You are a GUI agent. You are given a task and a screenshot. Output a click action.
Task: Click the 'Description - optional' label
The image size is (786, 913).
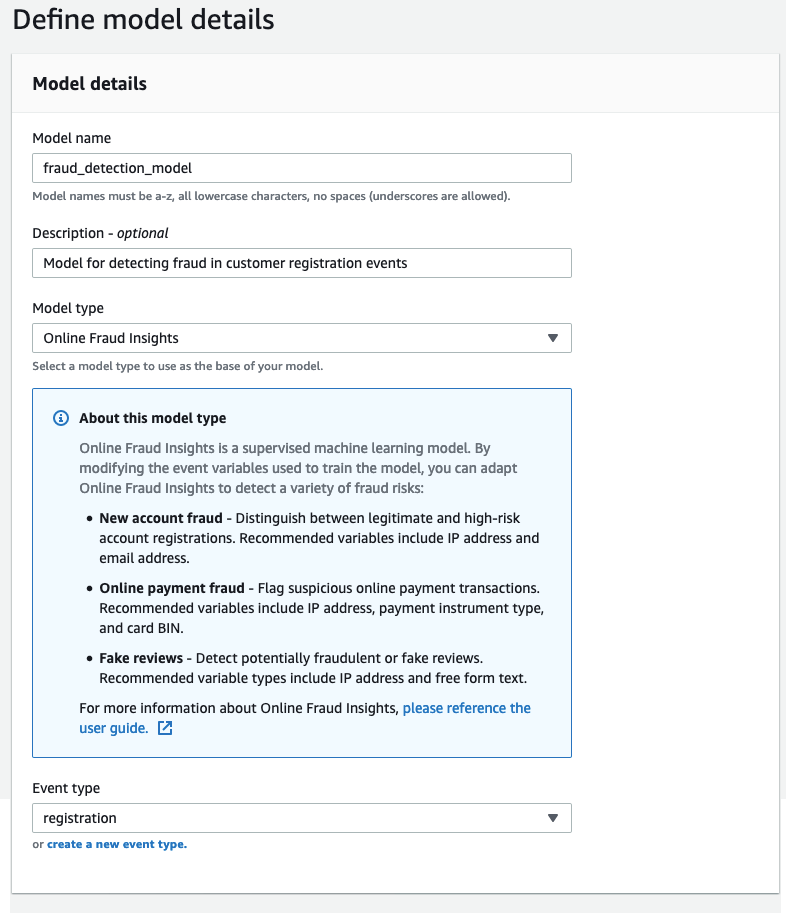(x=100, y=233)
